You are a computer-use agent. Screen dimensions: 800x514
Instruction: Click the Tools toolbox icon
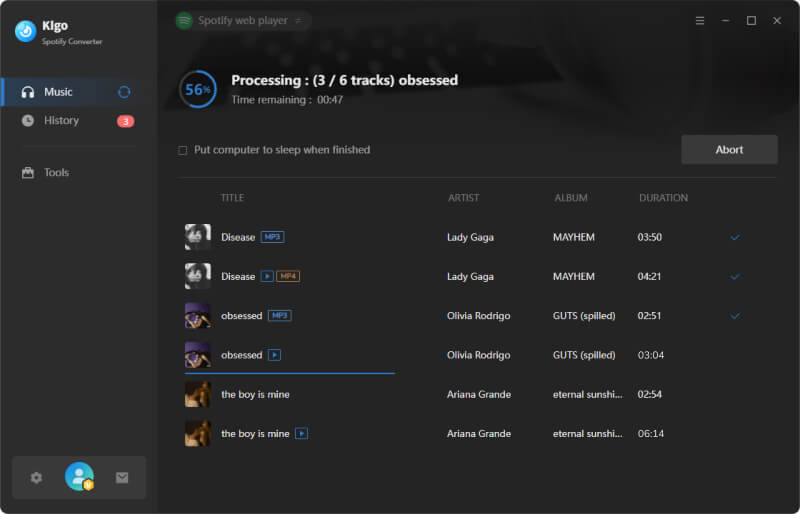pos(28,173)
